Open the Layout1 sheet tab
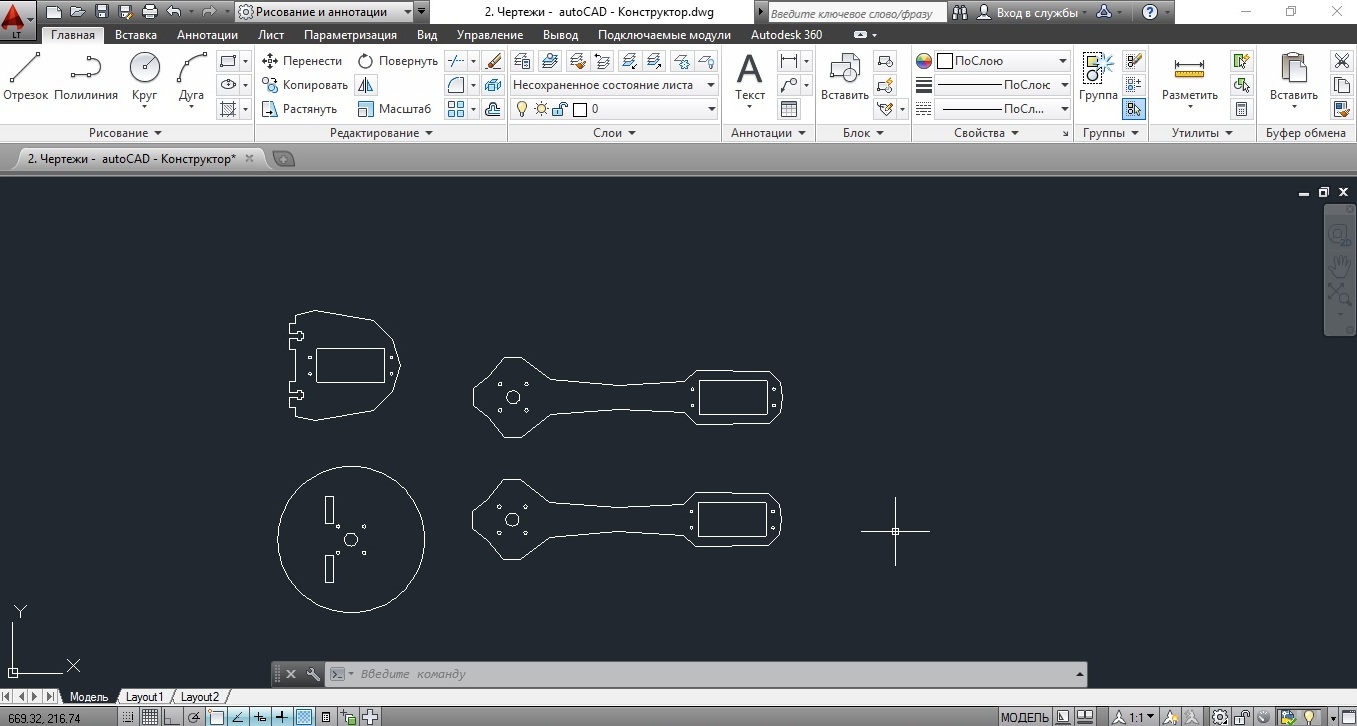Screen dimensions: 1357x726 [144, 697]
